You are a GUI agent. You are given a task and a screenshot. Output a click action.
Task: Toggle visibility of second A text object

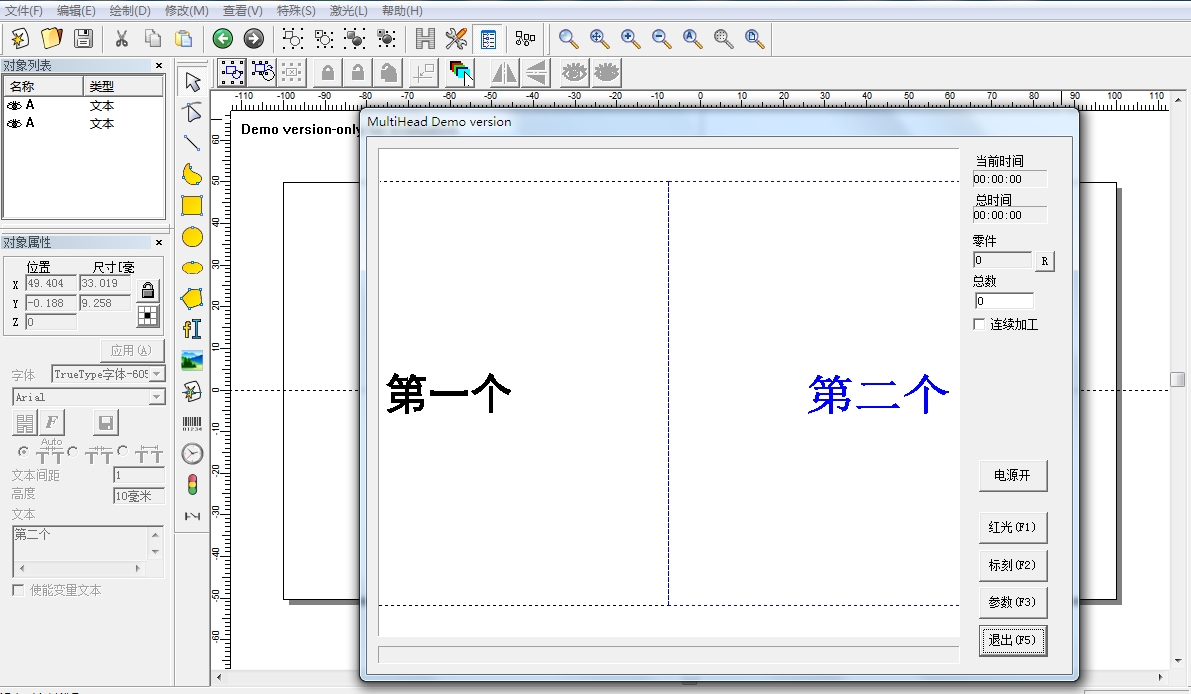(14, 123)
